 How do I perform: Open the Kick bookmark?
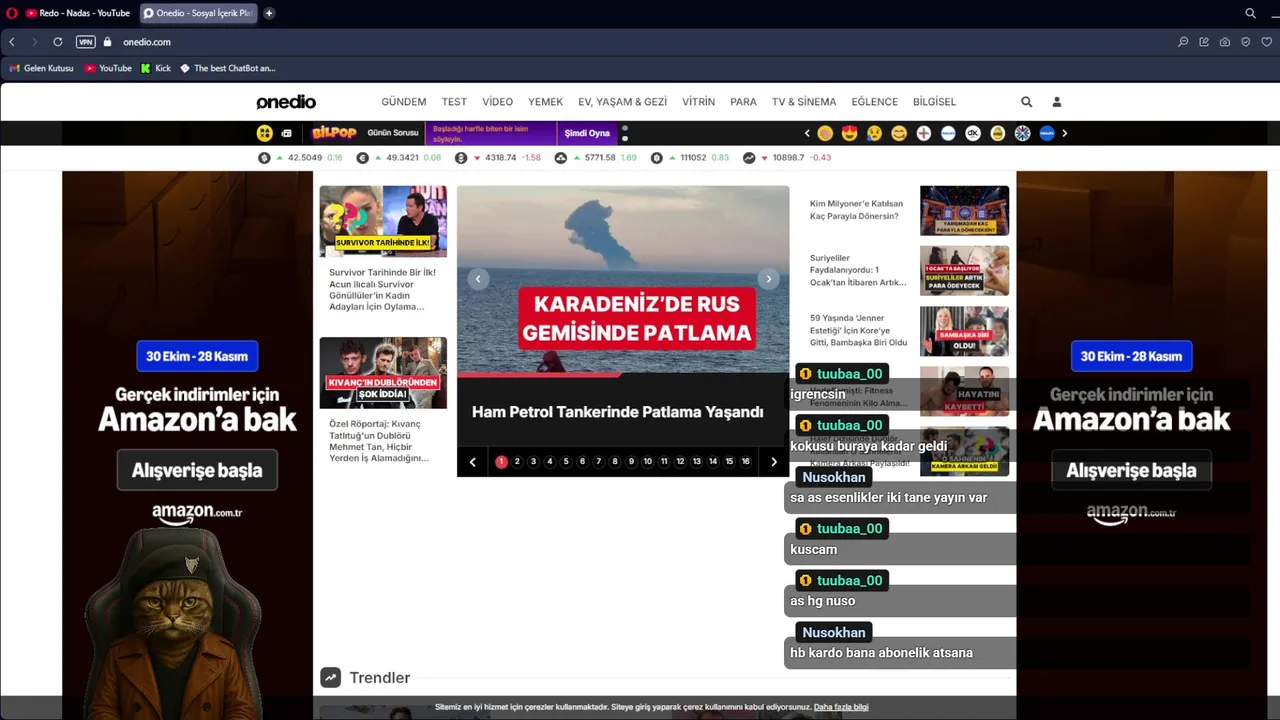pos(156,68)
